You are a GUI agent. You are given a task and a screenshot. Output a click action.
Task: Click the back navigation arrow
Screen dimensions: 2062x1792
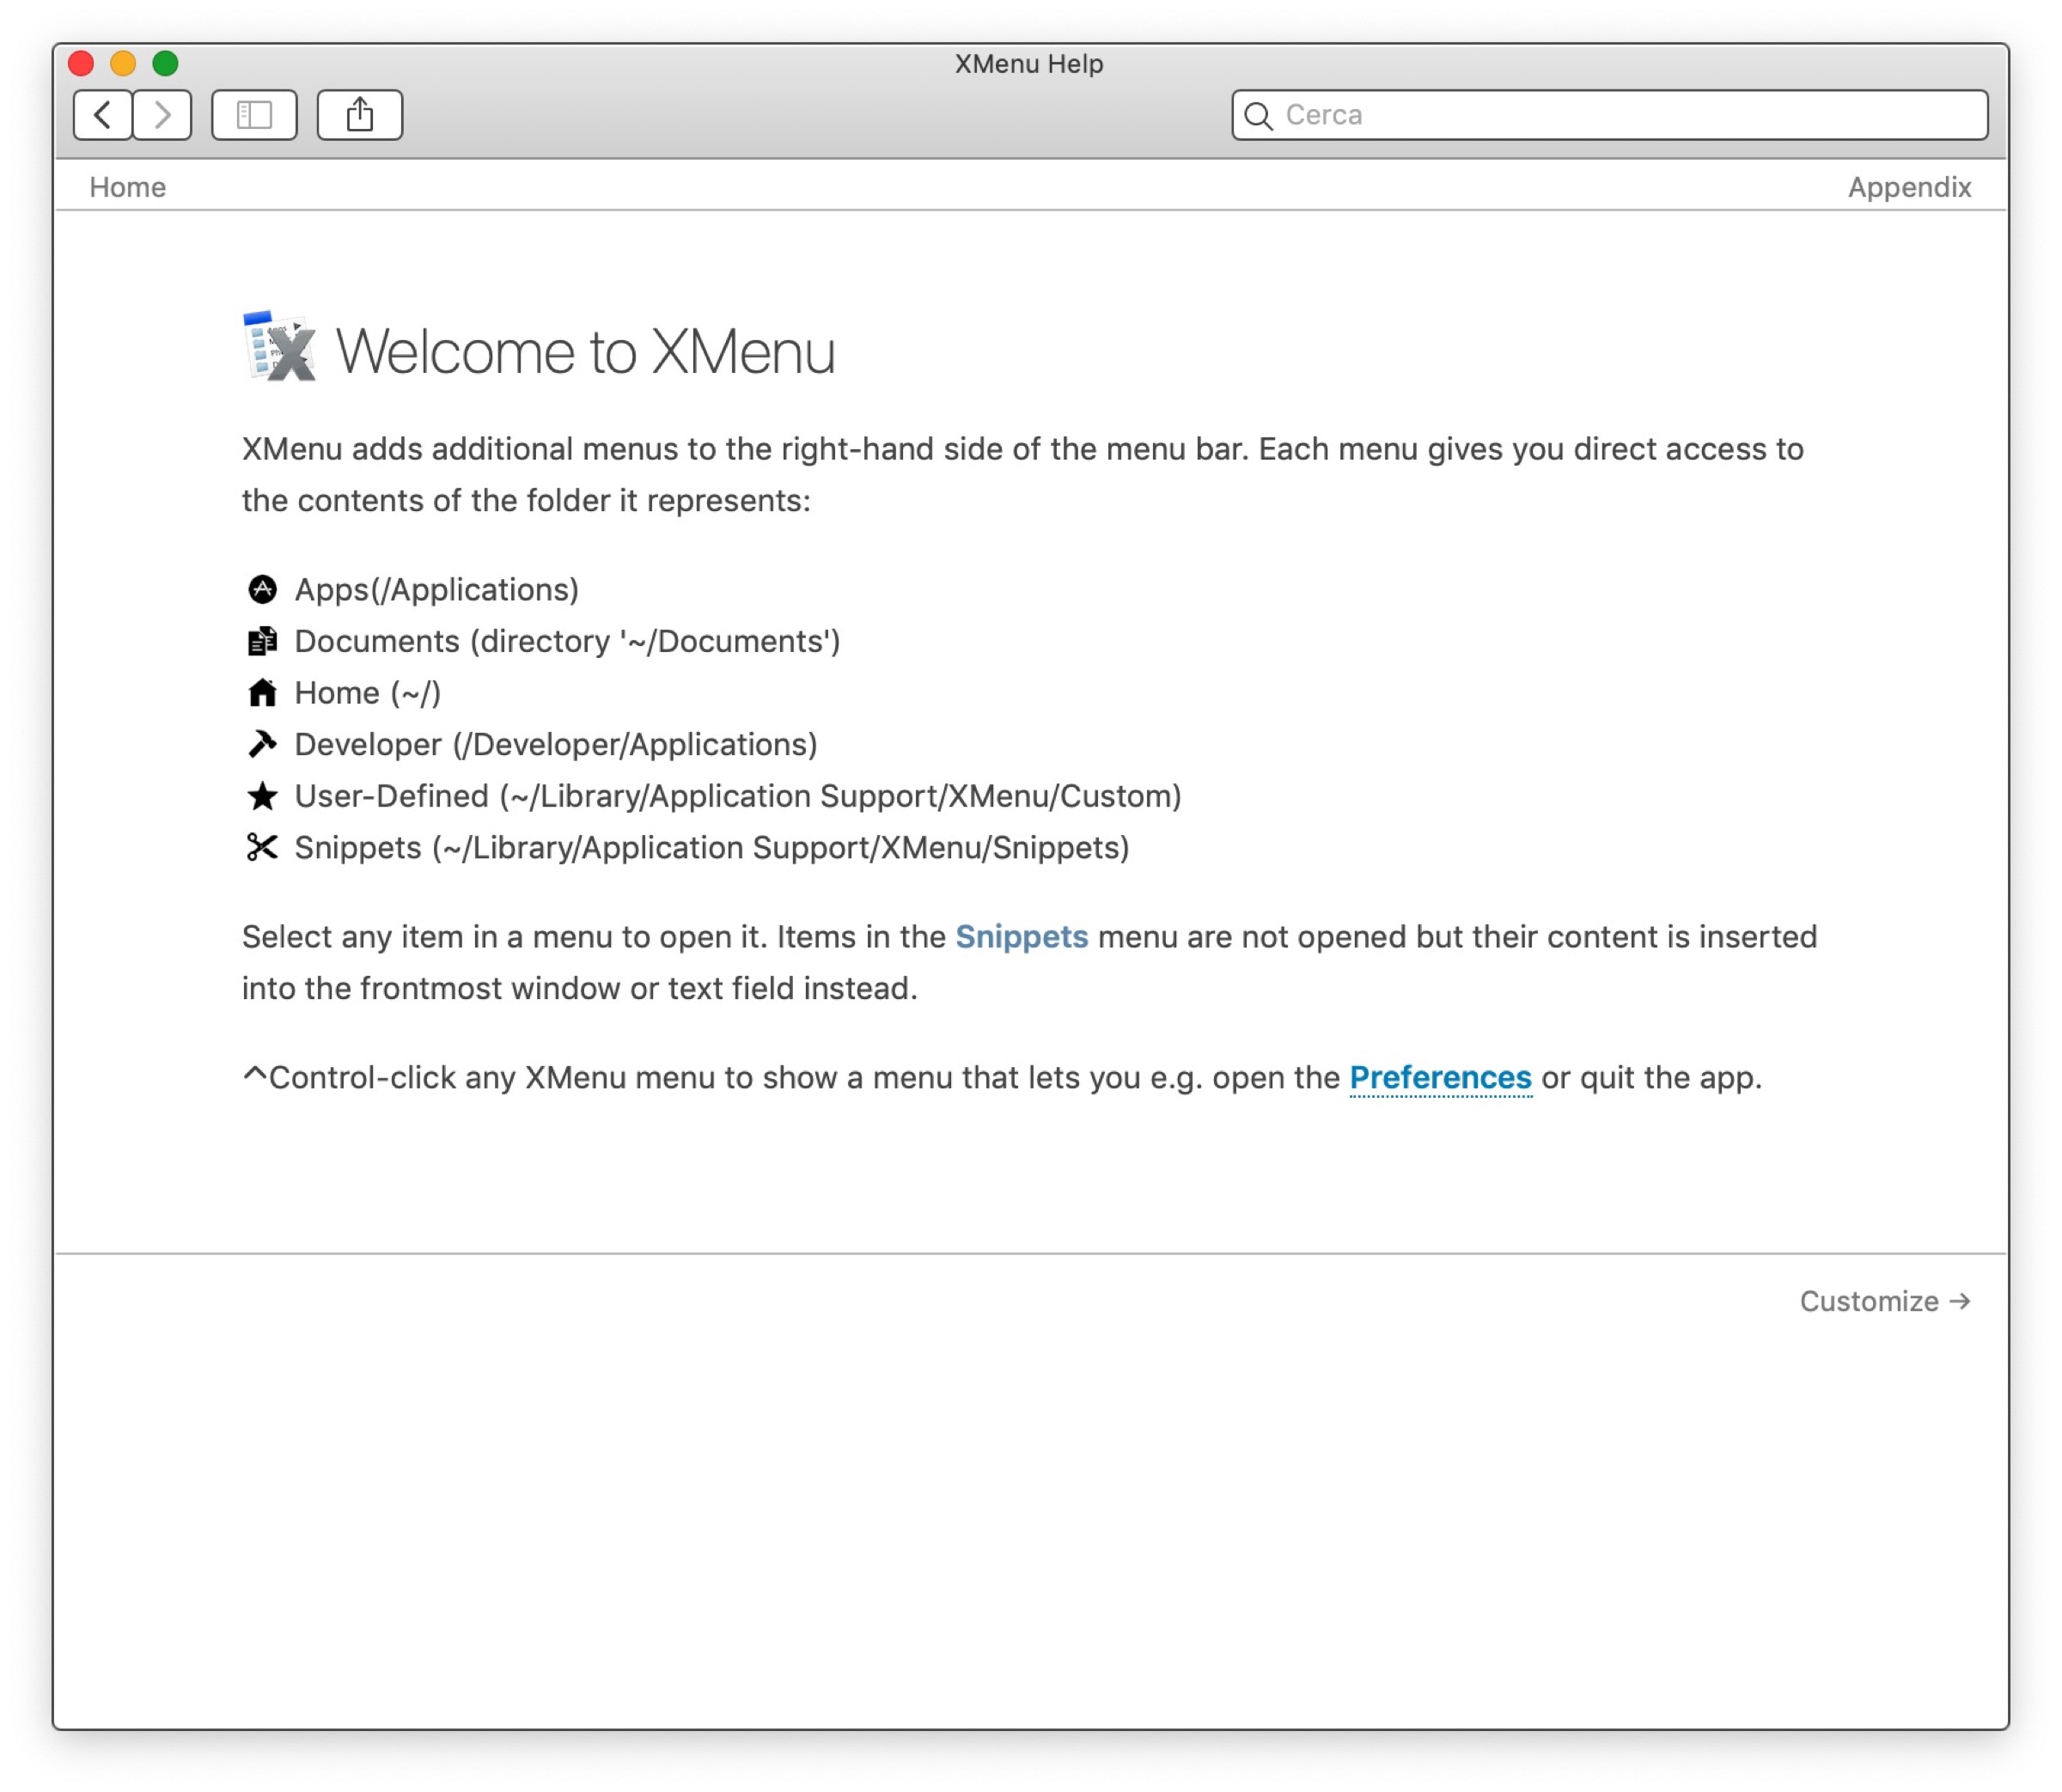102,115
